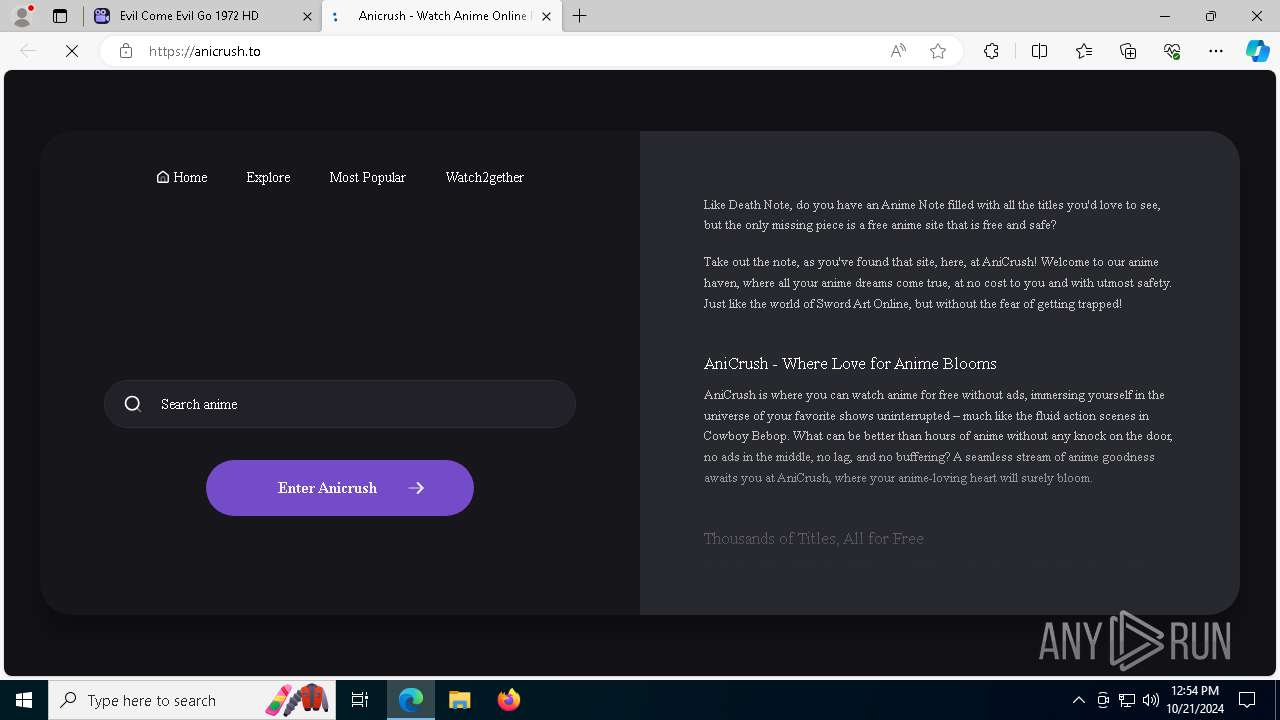The height and width of the screenshot is (720, 1280).
Task: Select the Anicrush - Watch Anime Online tab
Action: click(441, 16)
